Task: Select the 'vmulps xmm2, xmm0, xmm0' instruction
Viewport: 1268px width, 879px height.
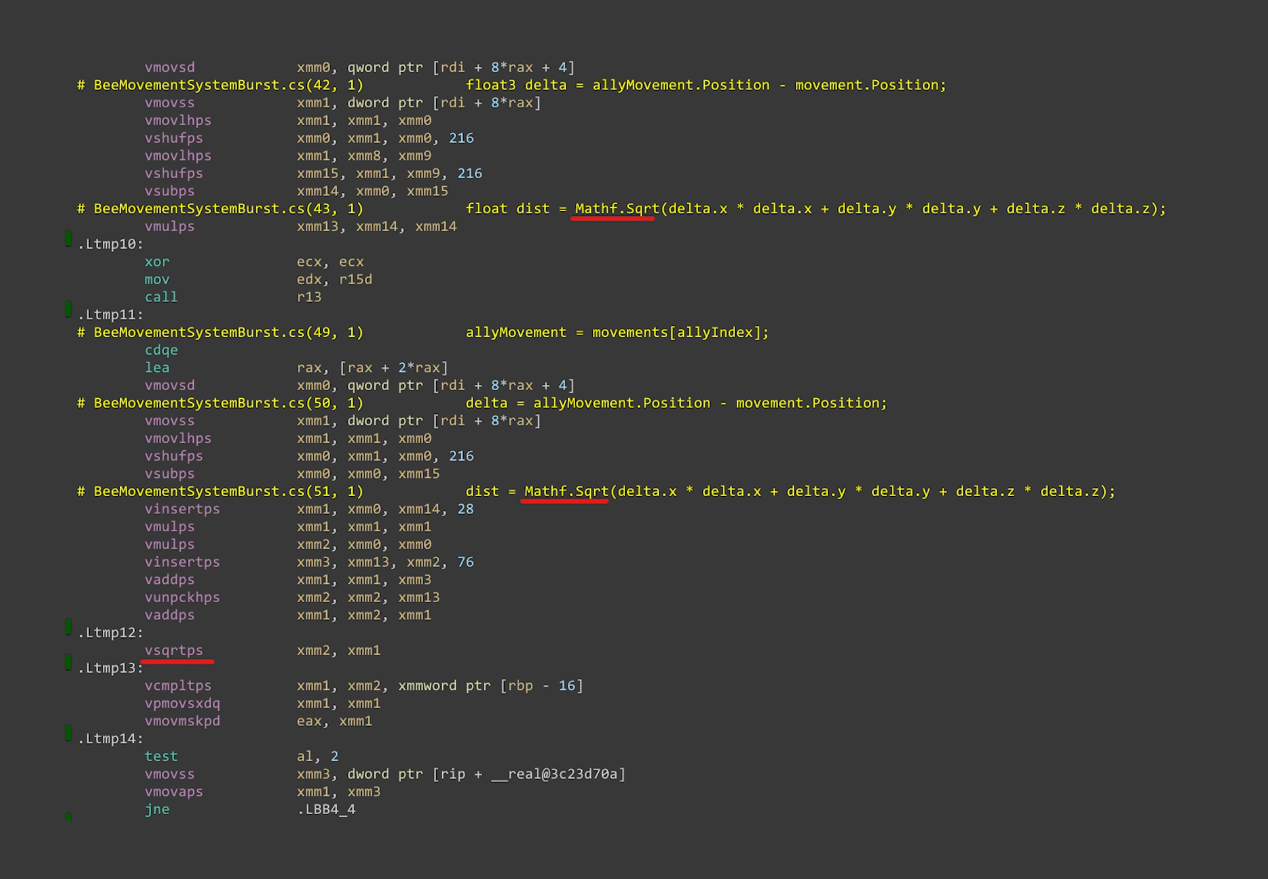Action: [x=288, y=544]
